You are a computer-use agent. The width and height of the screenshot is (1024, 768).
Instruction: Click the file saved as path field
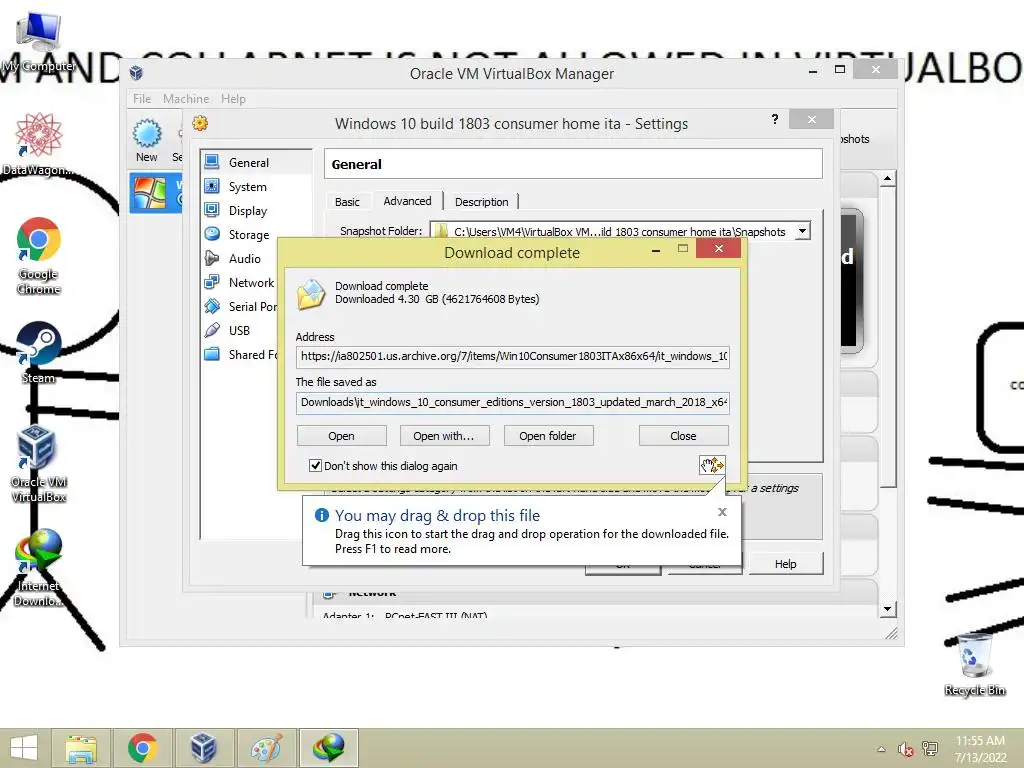point(513,402)
